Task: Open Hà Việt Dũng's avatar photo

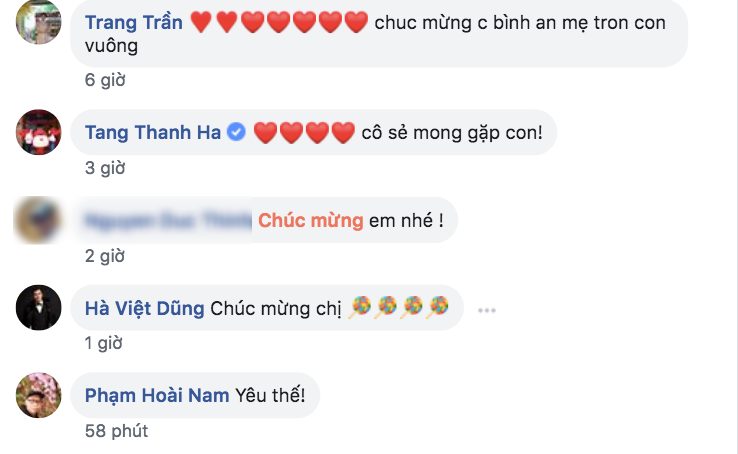Action: [x=38, y=307]
